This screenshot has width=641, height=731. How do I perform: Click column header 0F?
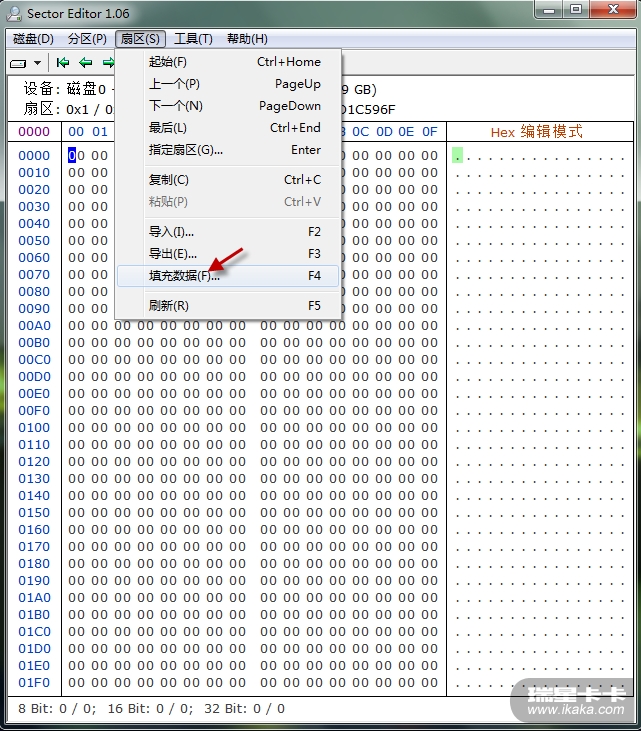click(429, 132)
